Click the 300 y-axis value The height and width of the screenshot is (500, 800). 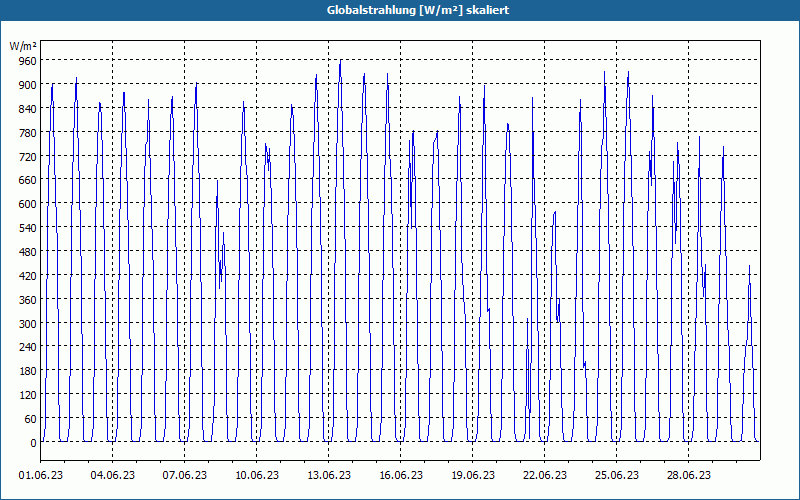coord(27,324)
